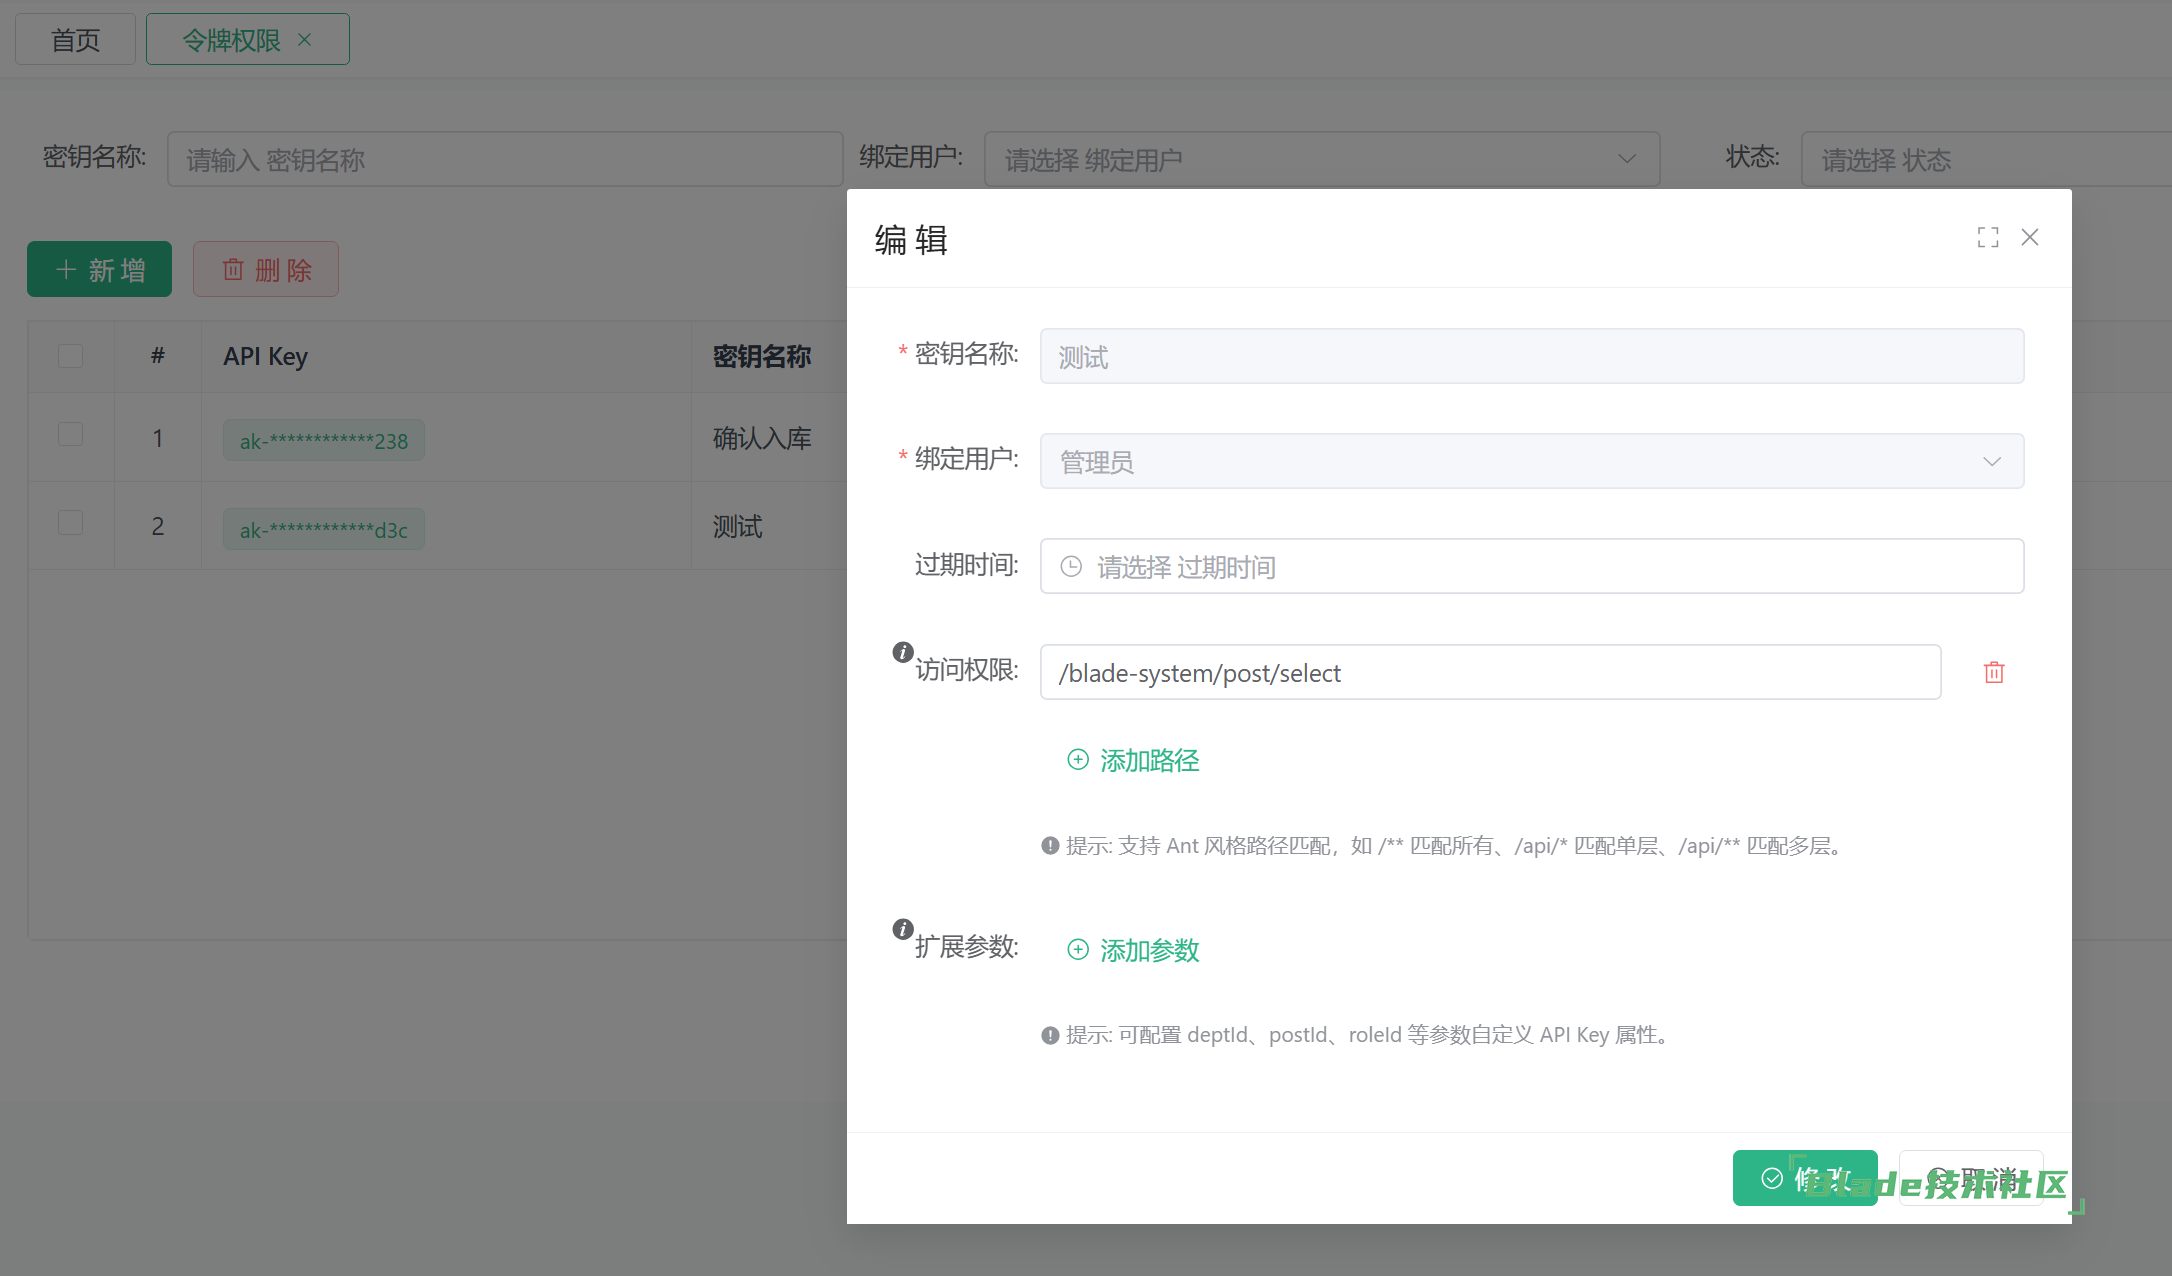Click the fullscreen icon in edit dialog

click(x=1988, y=237)
